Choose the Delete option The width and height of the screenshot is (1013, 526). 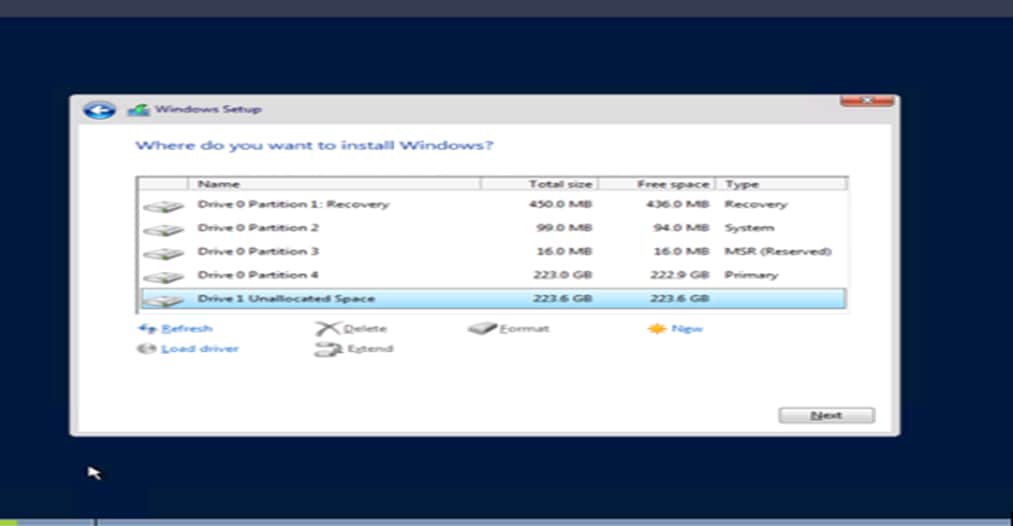[365, 328]
